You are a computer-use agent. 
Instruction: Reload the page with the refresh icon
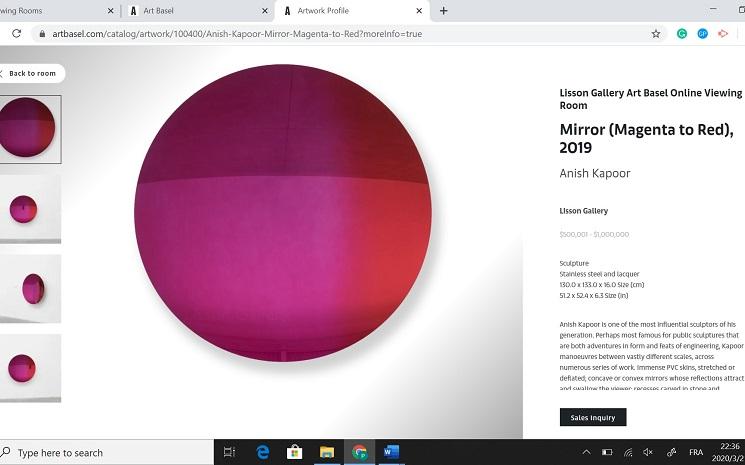point(17,34)
